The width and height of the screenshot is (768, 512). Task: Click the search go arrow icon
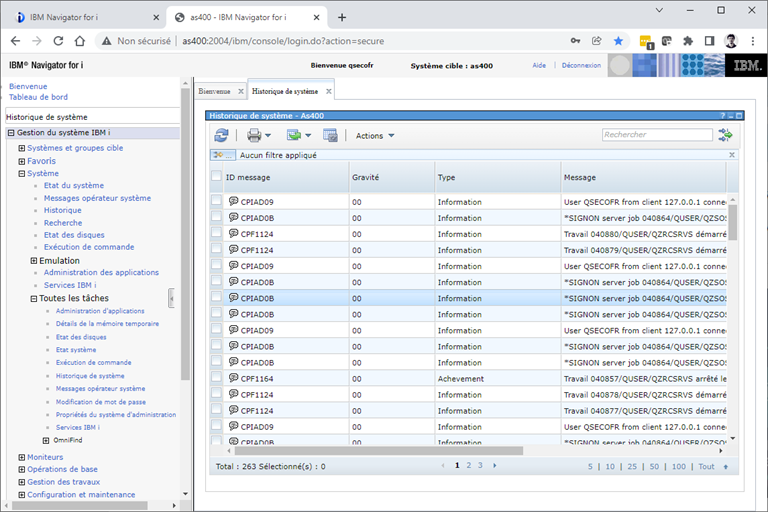coord(725,135)
